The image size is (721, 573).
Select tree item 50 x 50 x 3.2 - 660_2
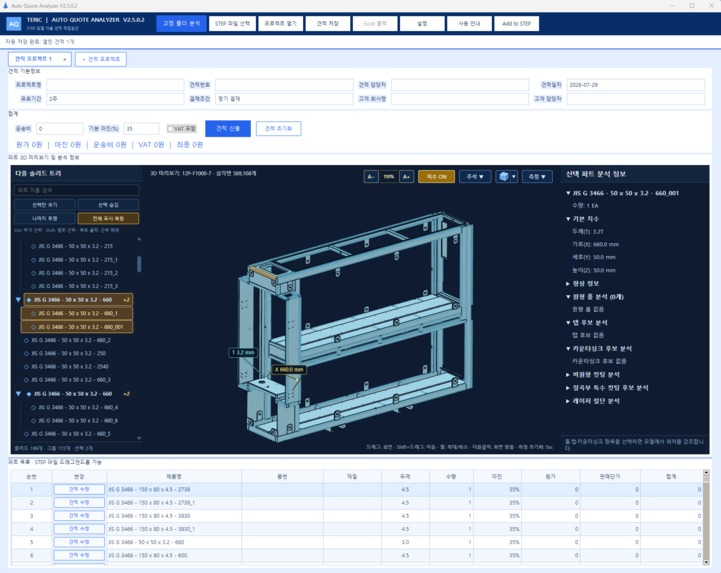click(68, 340)
